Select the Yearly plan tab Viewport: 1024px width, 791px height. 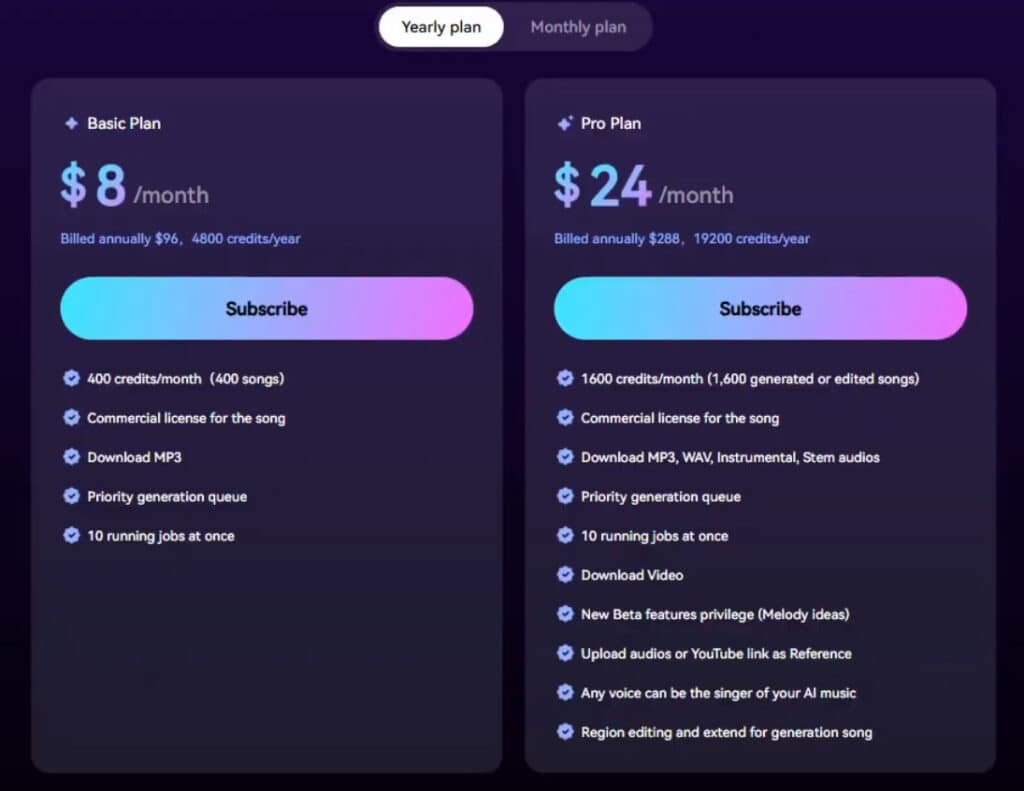pos(441,27)
